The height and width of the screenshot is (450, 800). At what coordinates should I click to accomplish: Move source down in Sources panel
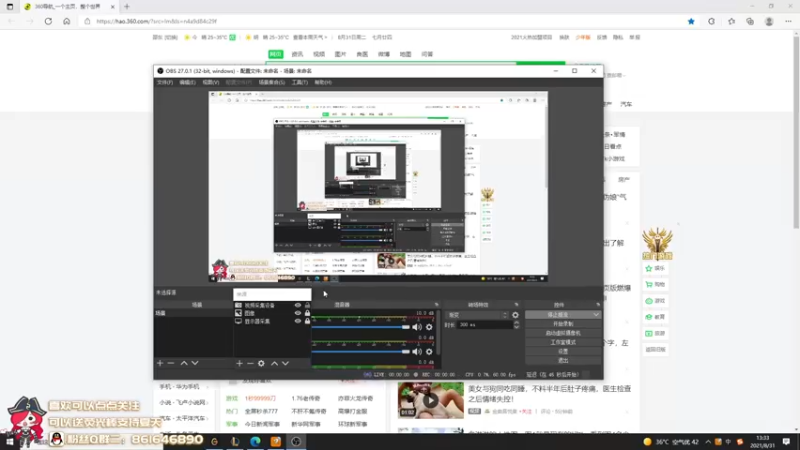point(285,363)
